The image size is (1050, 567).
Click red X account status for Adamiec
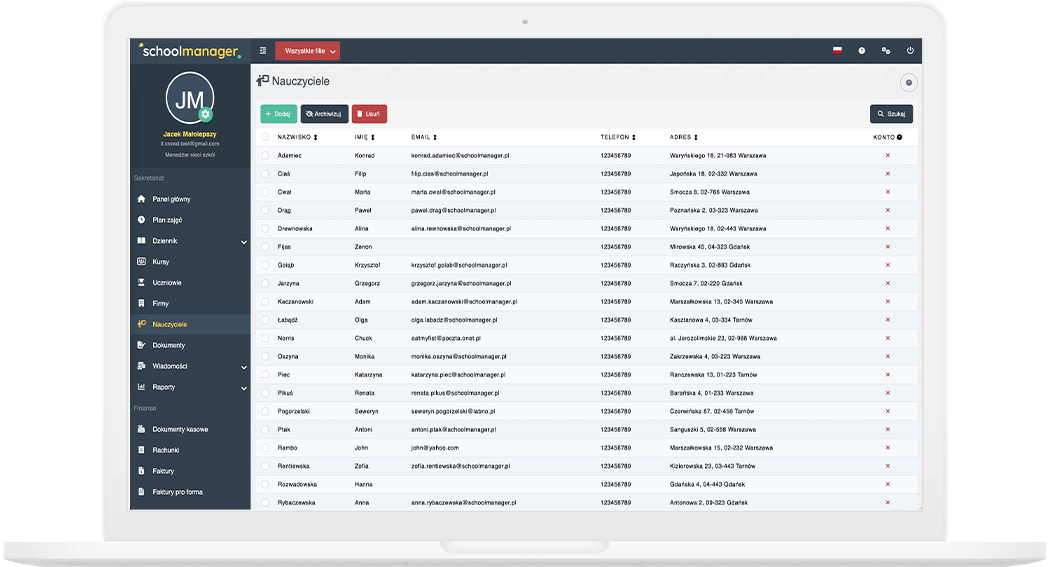pyautogui.click(x=887, y=156)
